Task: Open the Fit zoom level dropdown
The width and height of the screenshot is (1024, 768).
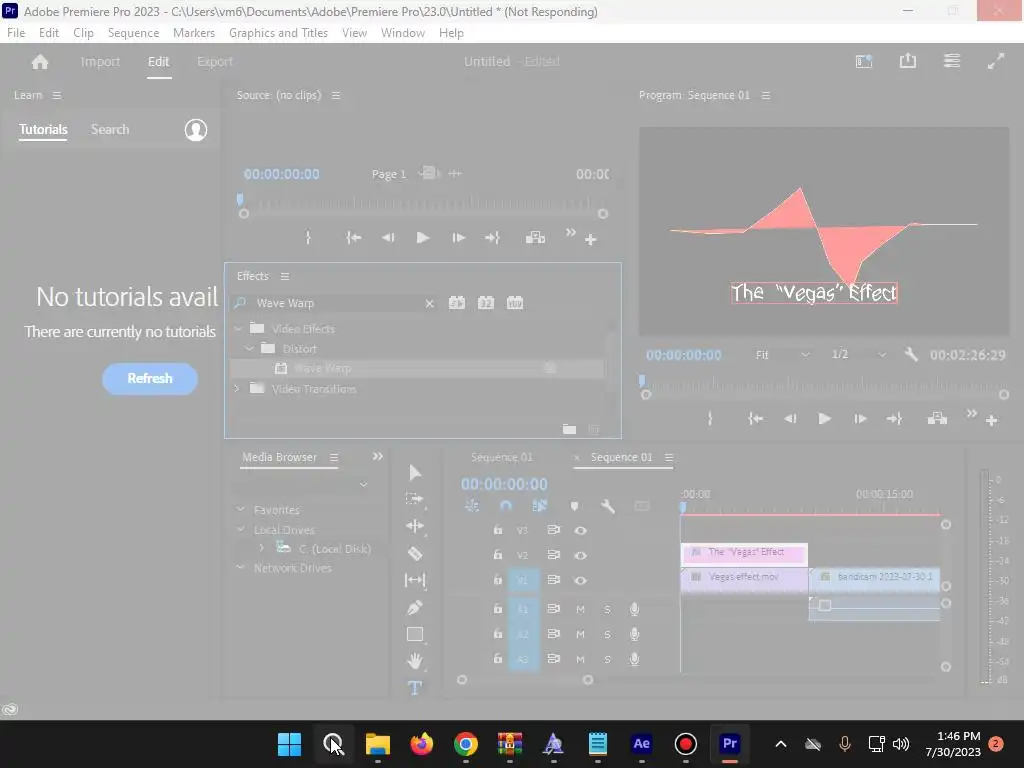Action: [782, 355]
